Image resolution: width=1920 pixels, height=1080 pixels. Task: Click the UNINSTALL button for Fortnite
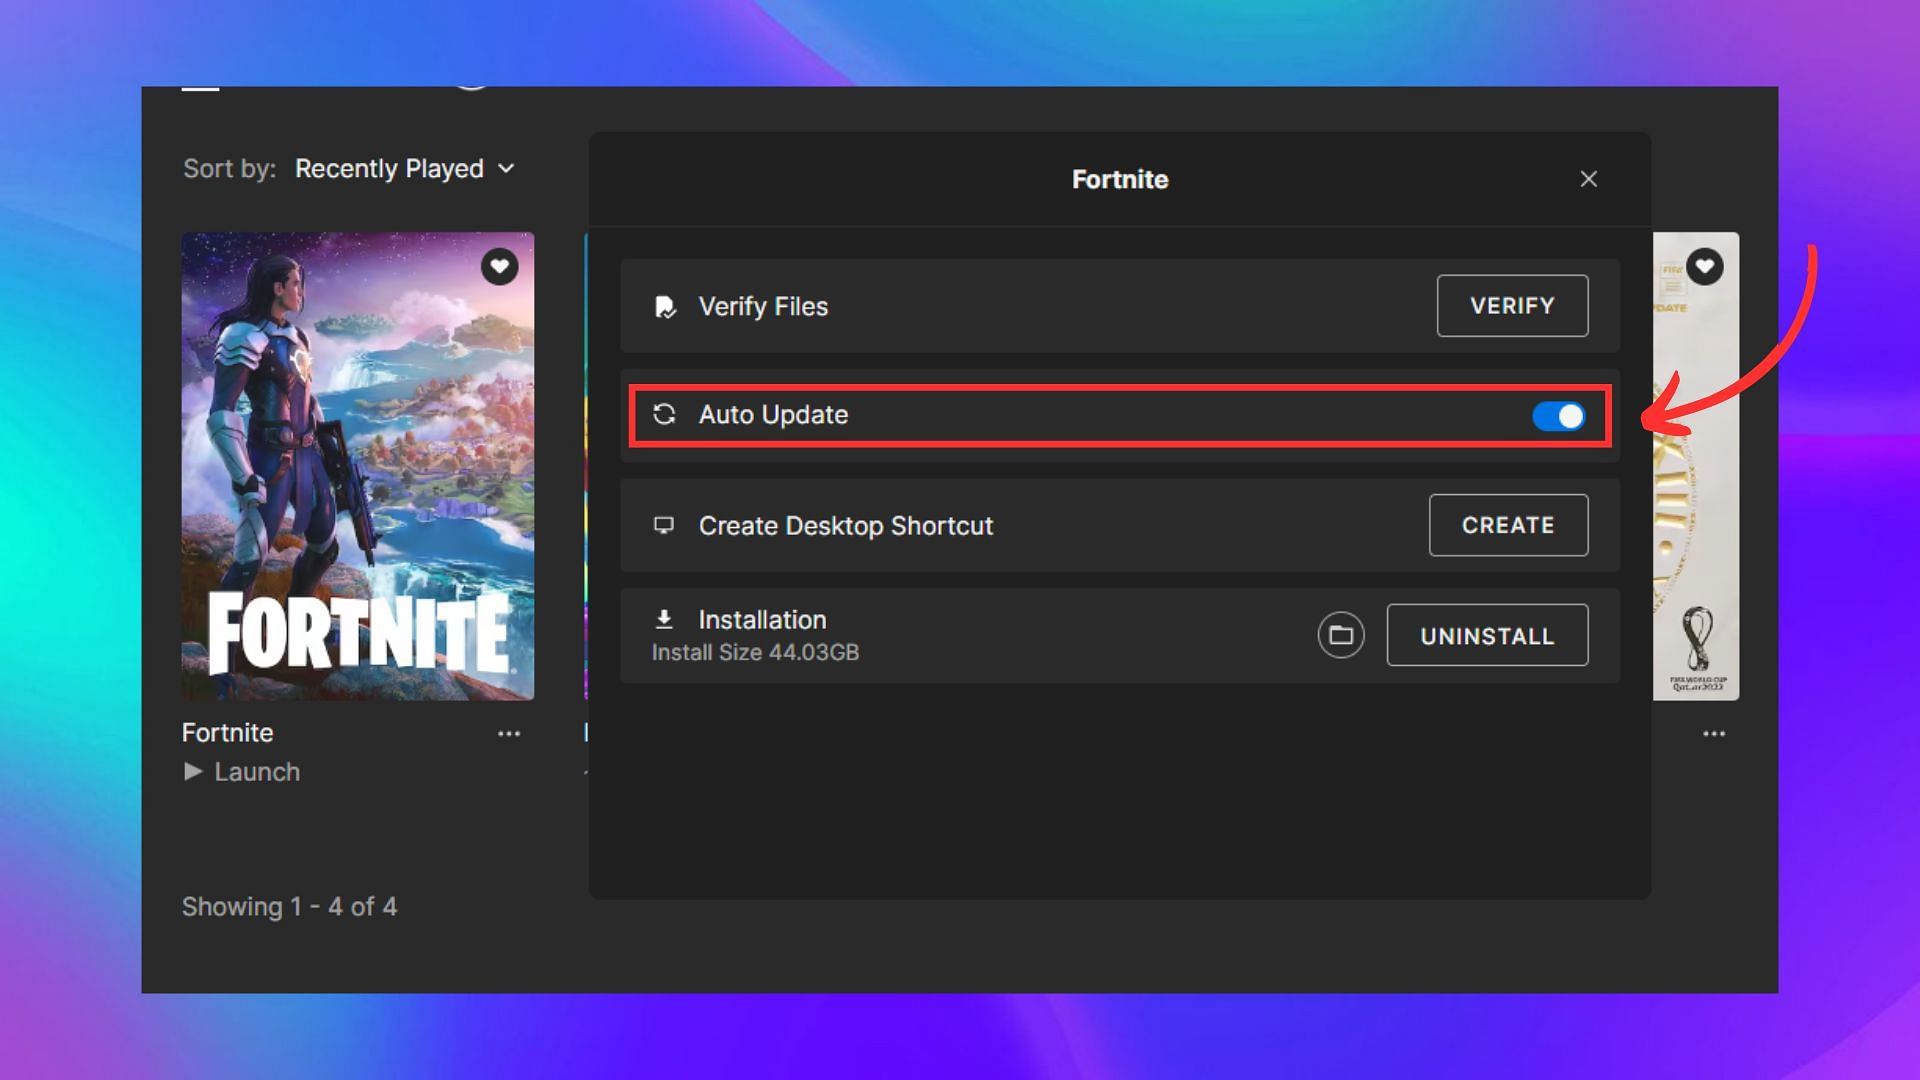point(1487,634)
